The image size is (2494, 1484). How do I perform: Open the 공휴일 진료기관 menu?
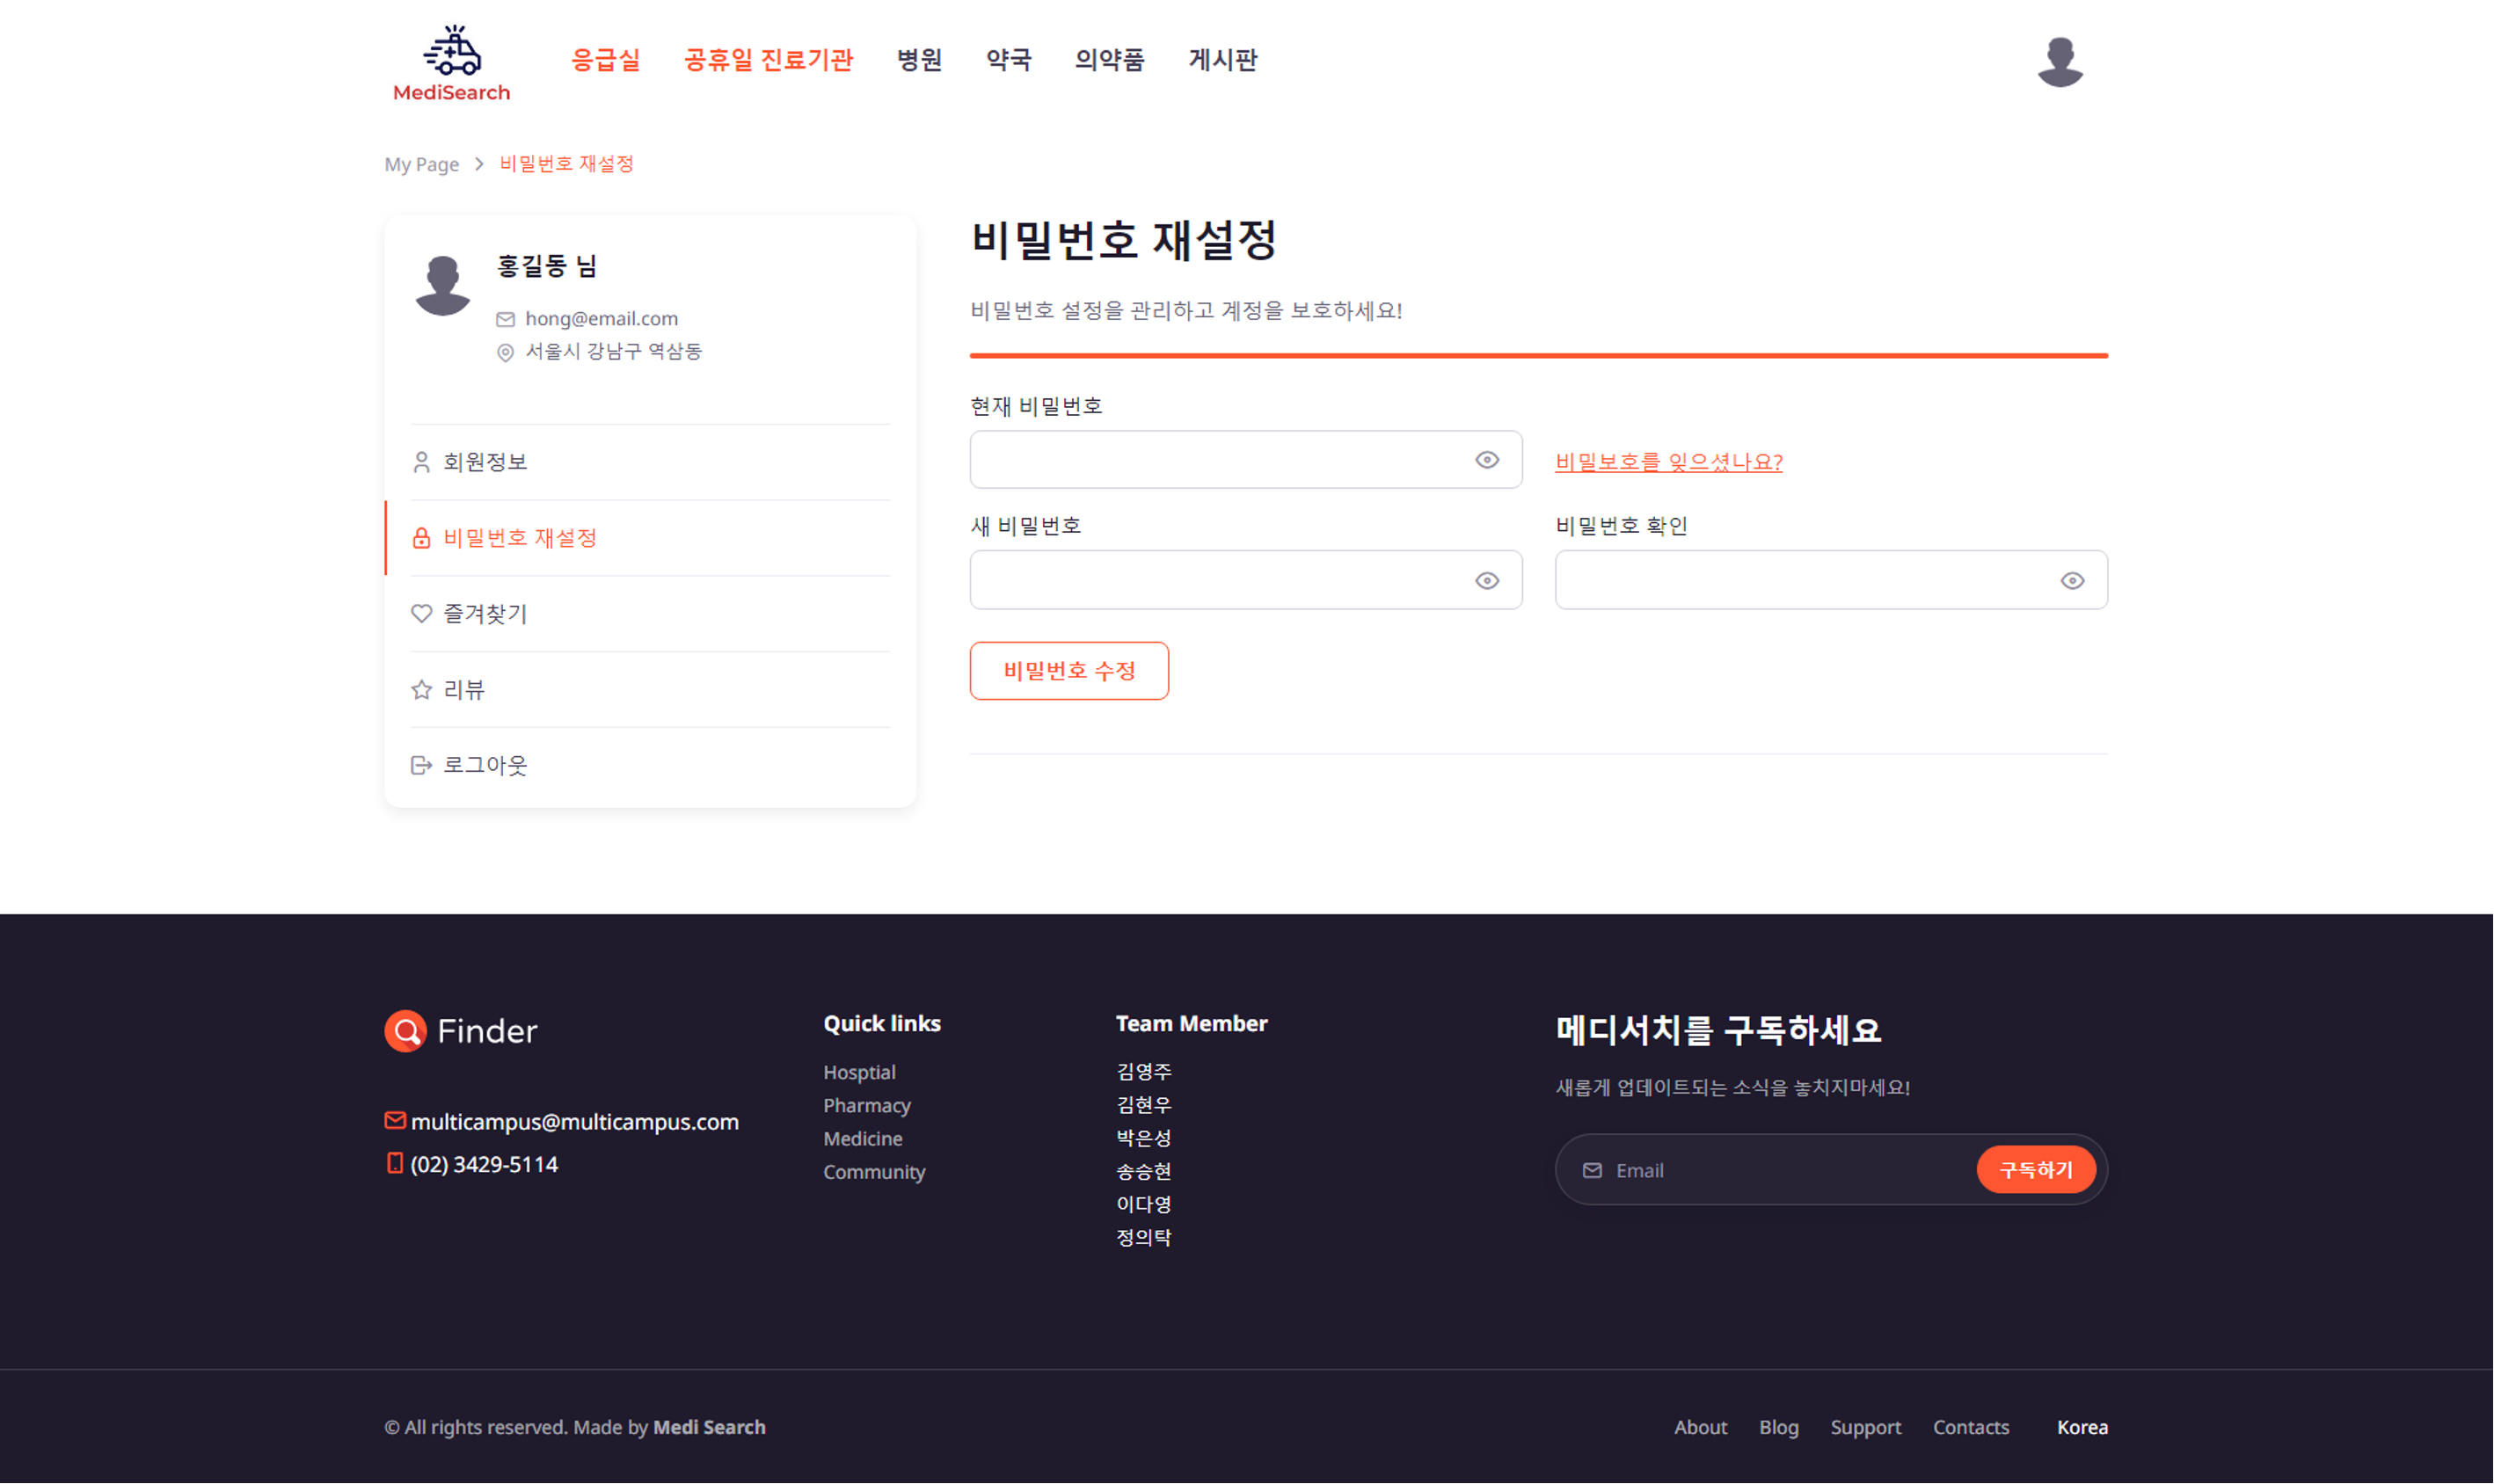click(x=768, y=60)
